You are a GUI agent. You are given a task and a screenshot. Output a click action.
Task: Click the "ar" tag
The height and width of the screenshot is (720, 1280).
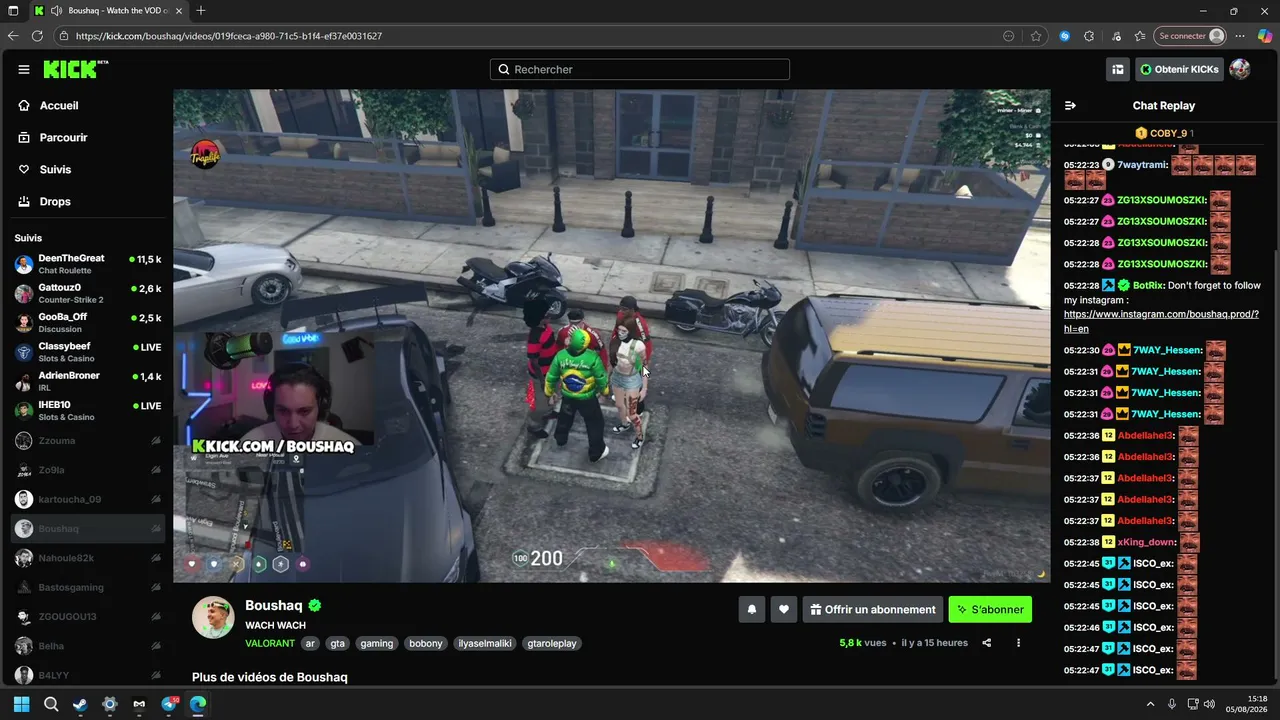point(311,644)
